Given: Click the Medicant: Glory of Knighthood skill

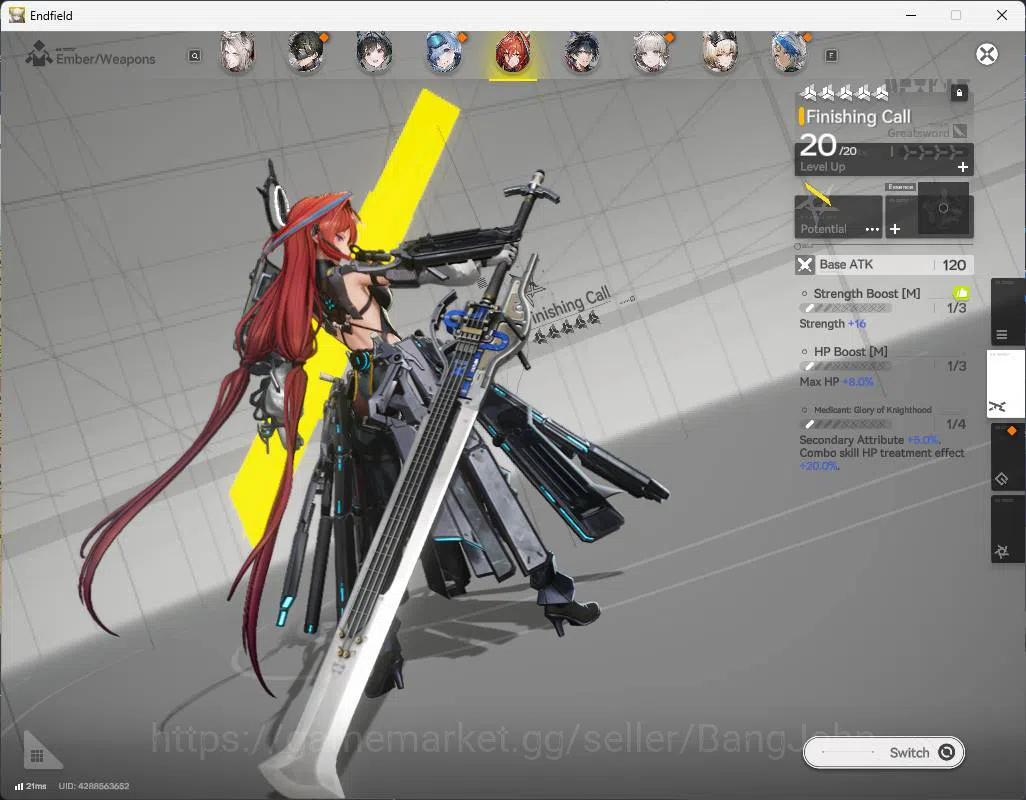Looking at the screenshot, I should click(872, 409).
